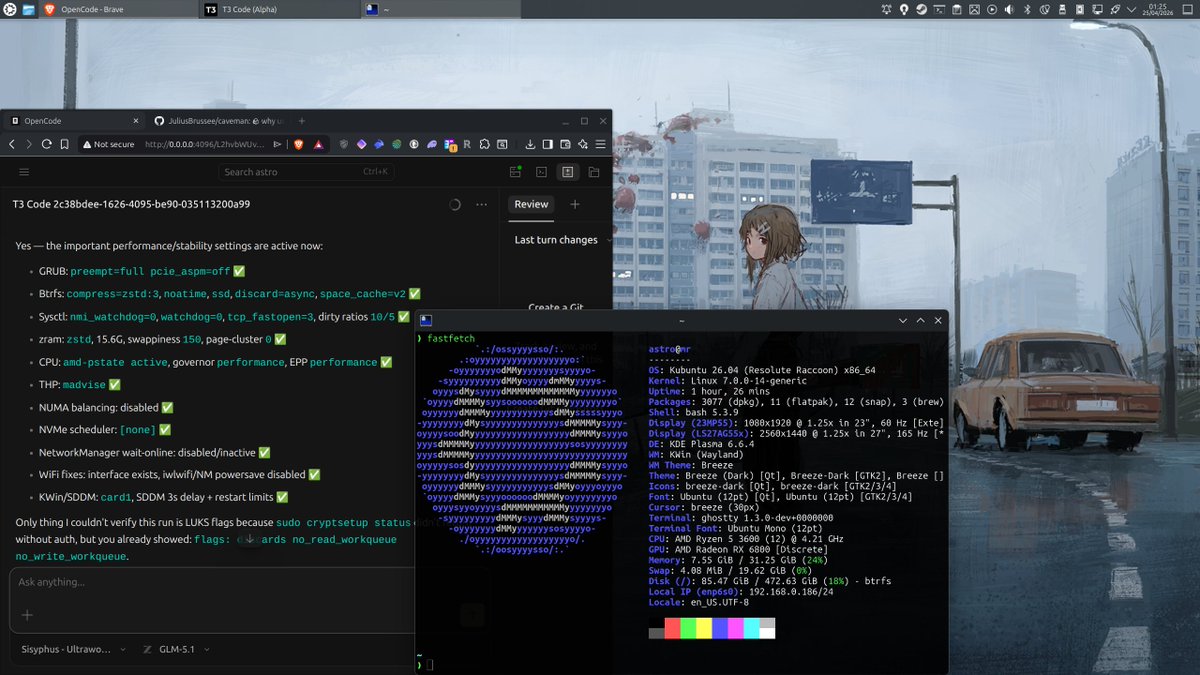Screen dimensions: 1200x675
Task: Open the Brave downloads icon
Action: click(x=530, y=144)
